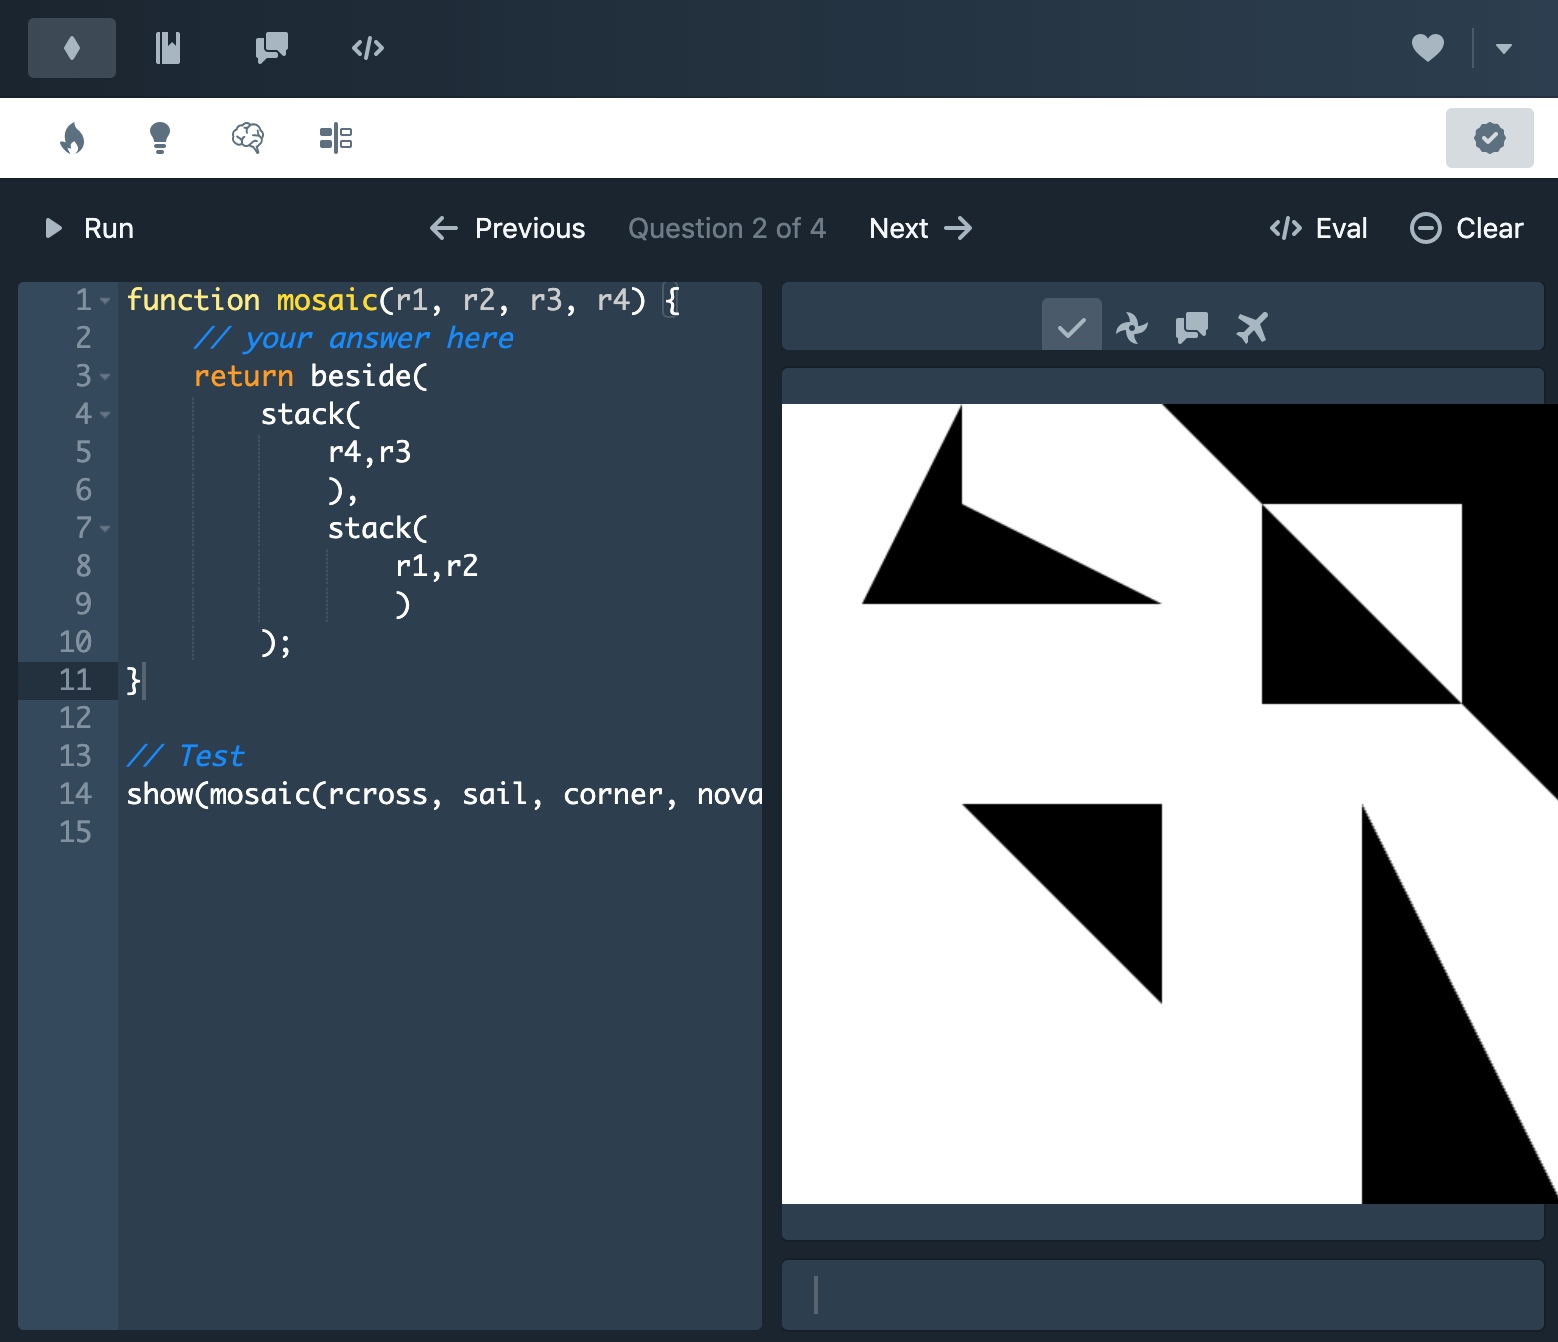Click the rendered mosaic rune image
This screenshot has width=1558, height=1342.
click(1170, 804)
